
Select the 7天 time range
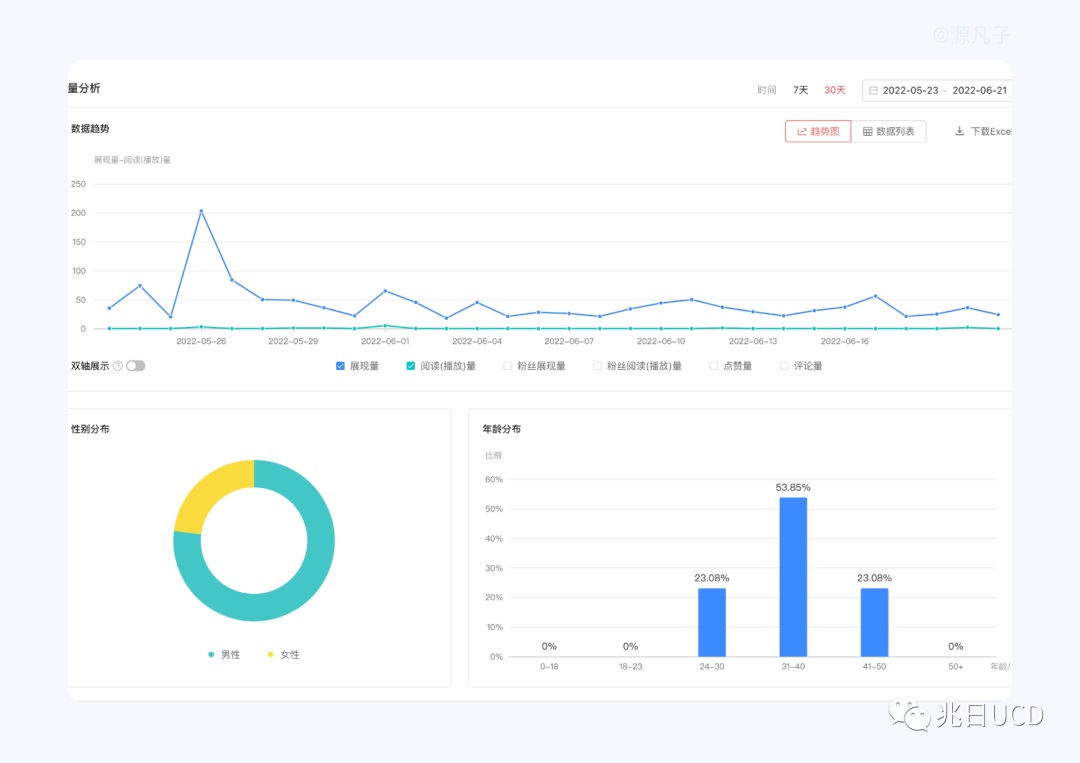(800, 90)
